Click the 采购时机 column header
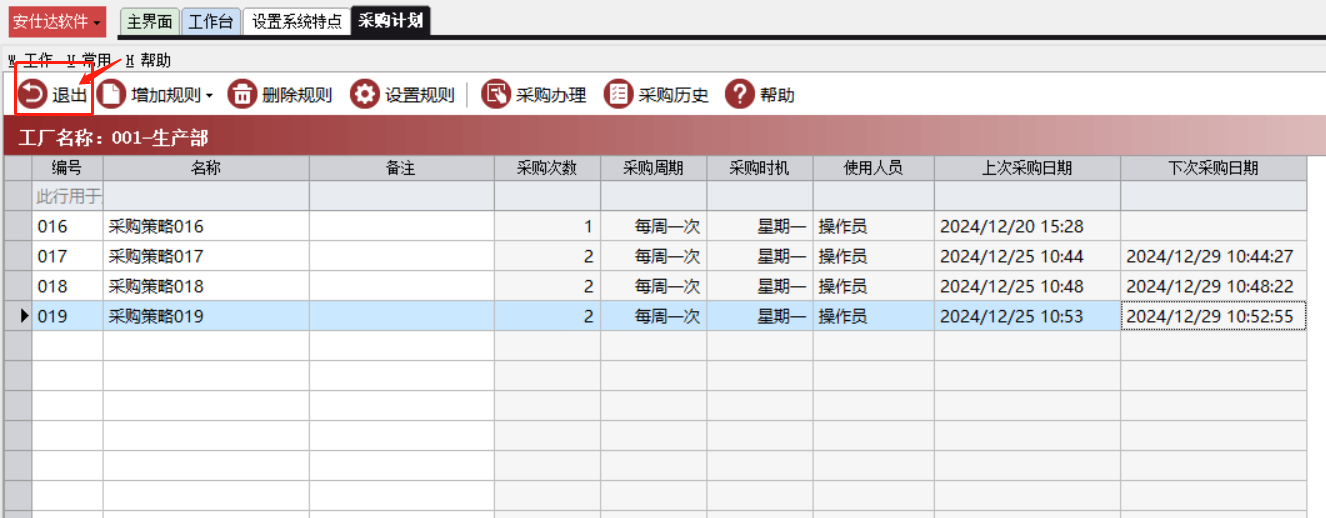The height and width of the screenshot is (518, 1326). click(760, 168)
